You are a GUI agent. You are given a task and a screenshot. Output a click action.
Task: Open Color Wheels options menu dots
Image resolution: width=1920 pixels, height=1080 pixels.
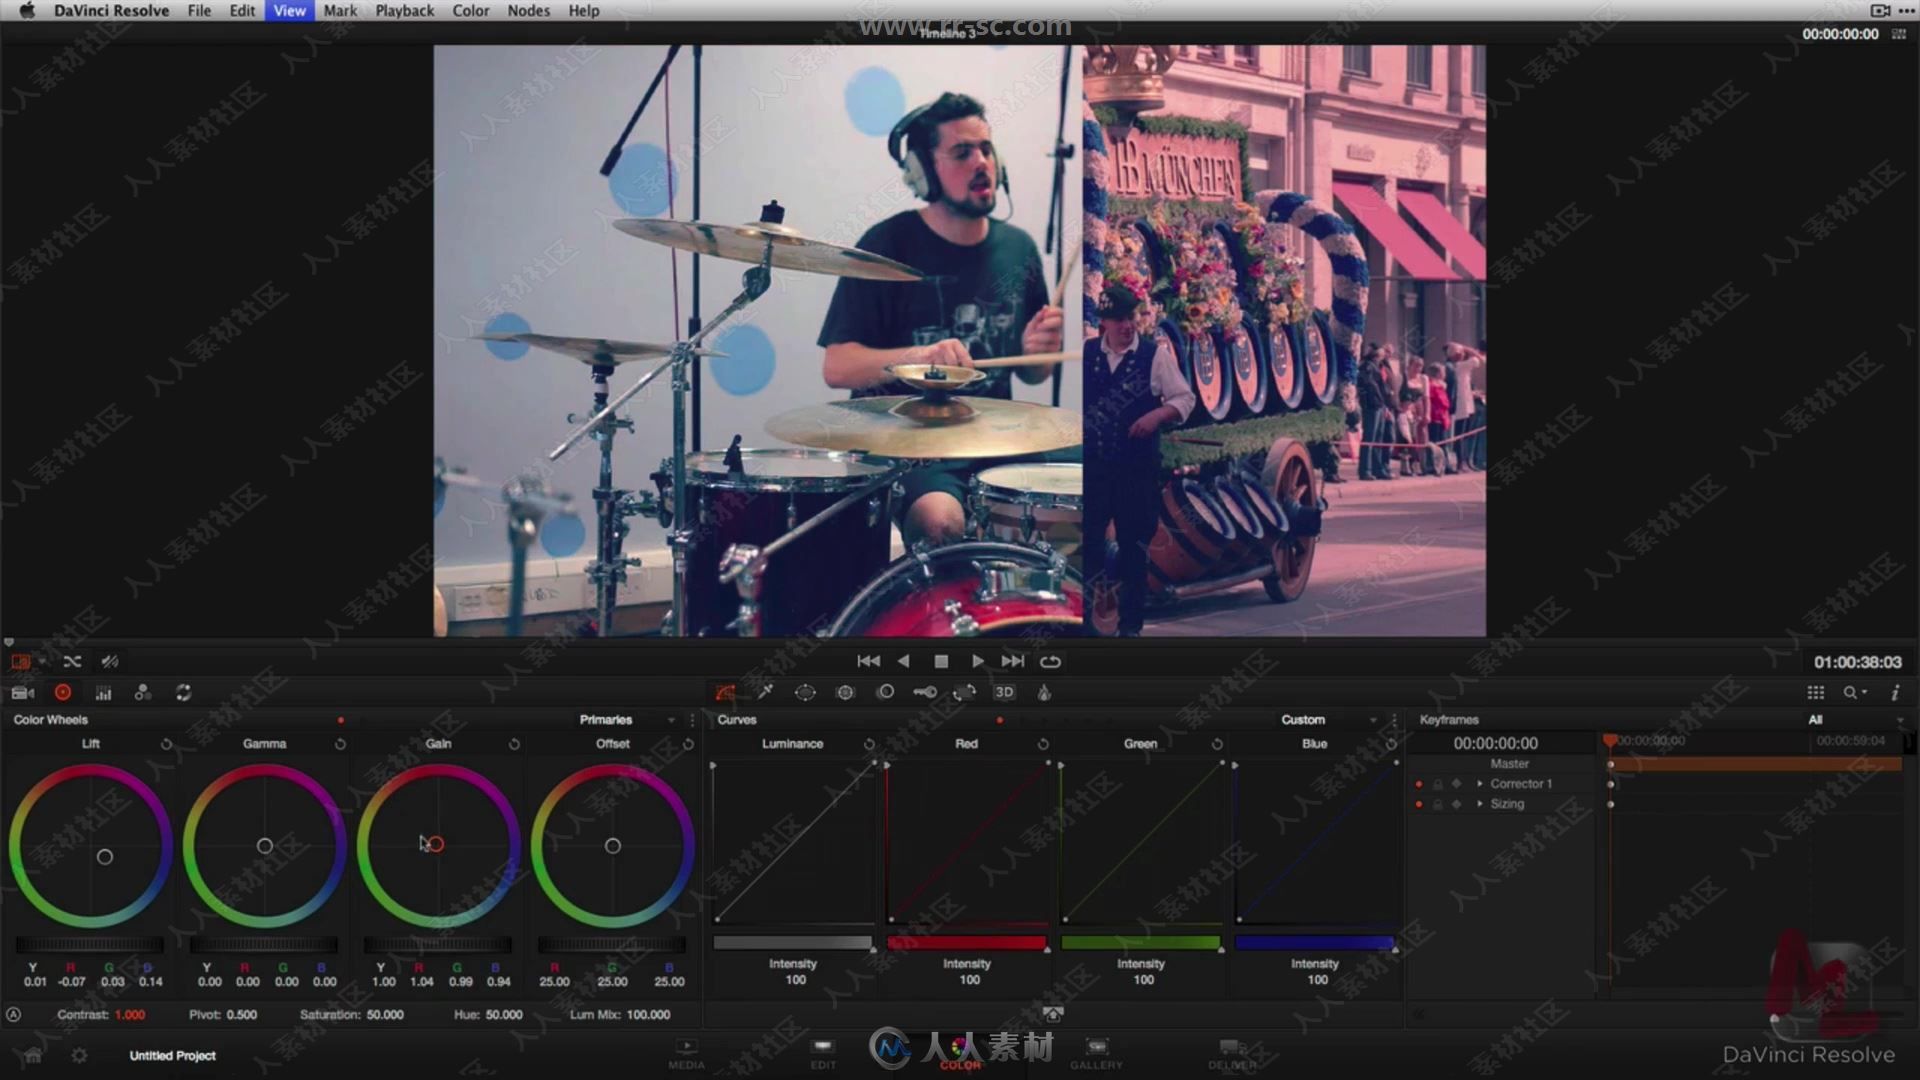(692, 720)
